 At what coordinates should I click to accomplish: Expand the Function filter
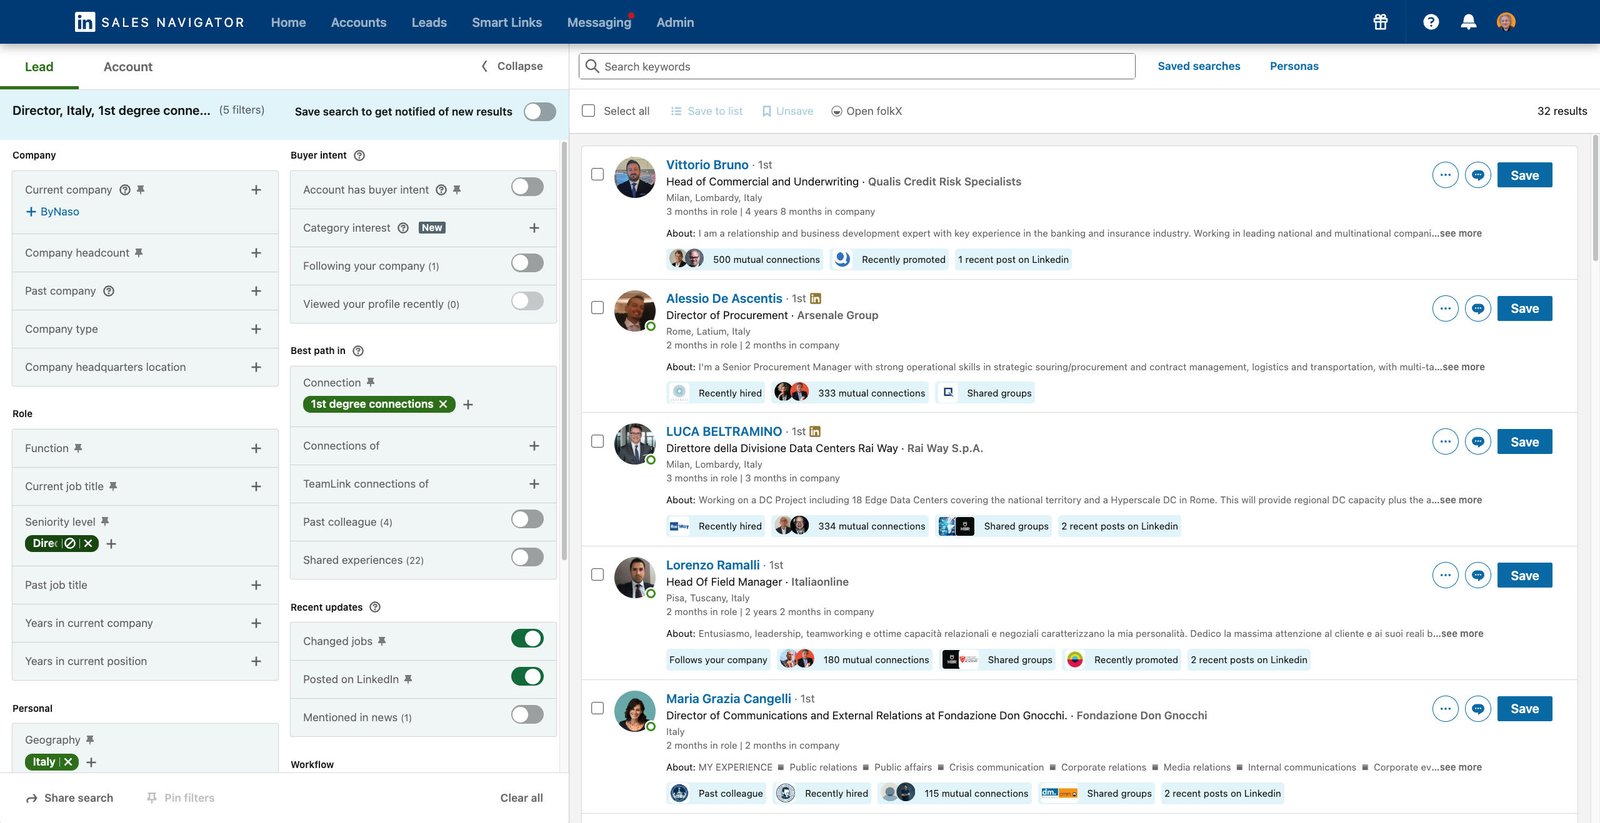(x=256, y=449)
